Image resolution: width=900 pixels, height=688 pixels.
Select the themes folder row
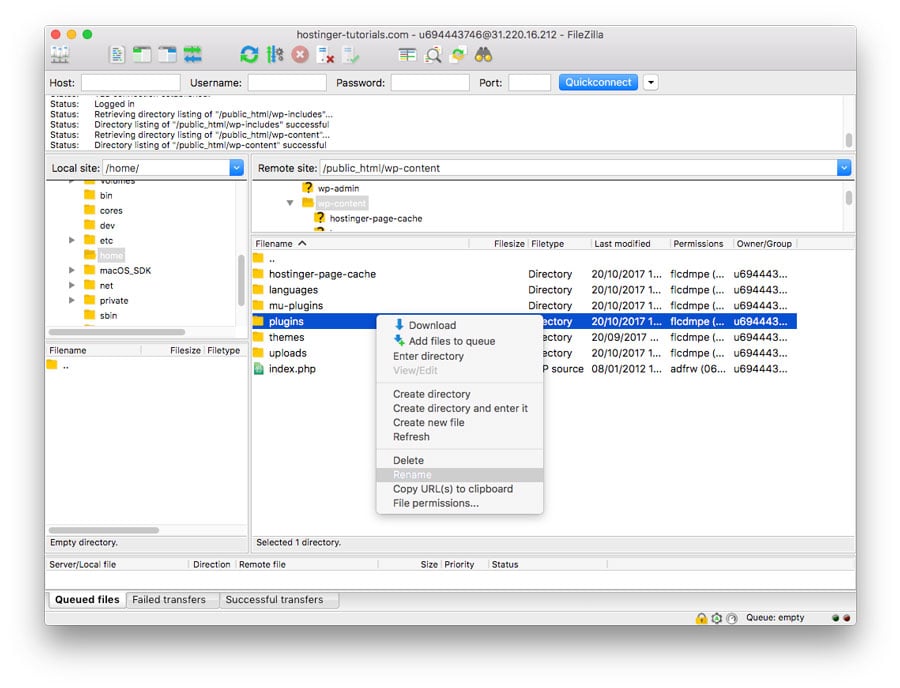[x=524, y=337]
